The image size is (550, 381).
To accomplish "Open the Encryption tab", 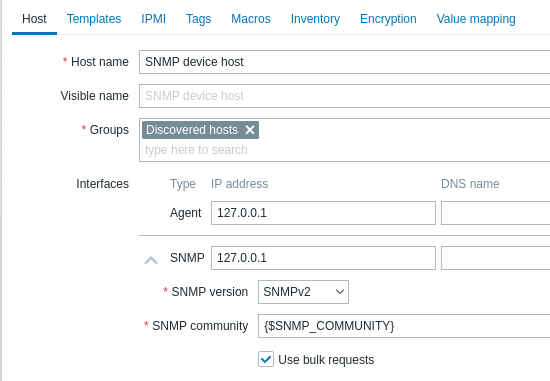I will [x=388, y=19].
